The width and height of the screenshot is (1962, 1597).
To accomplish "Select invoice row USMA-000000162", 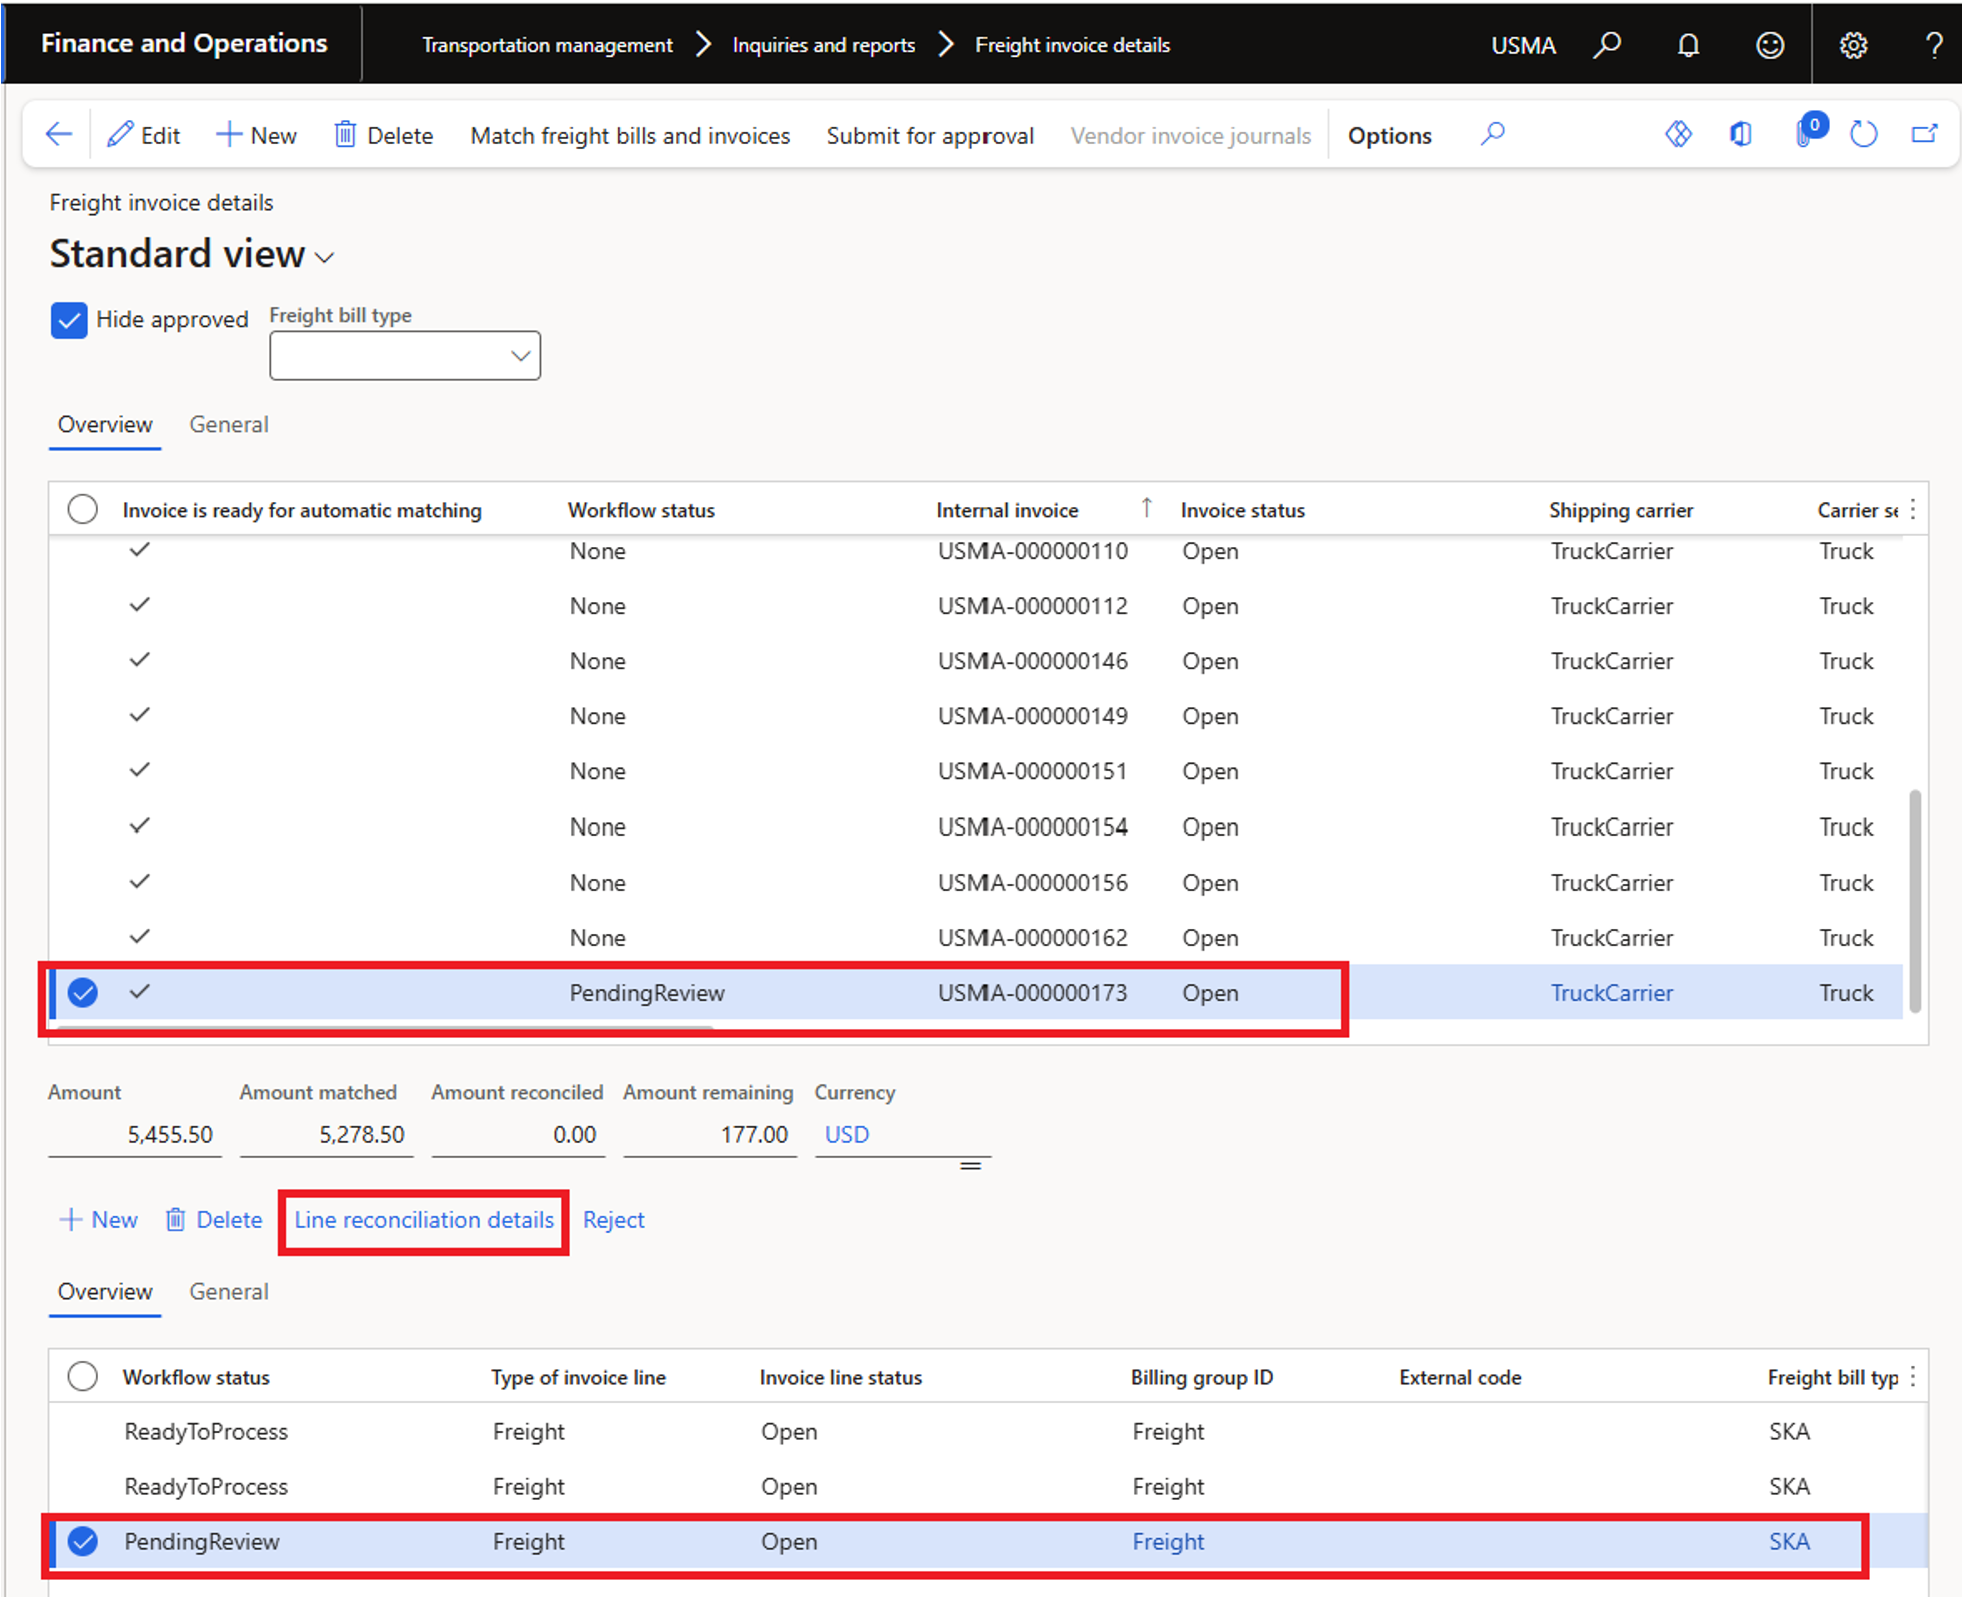I will point(976,938).
